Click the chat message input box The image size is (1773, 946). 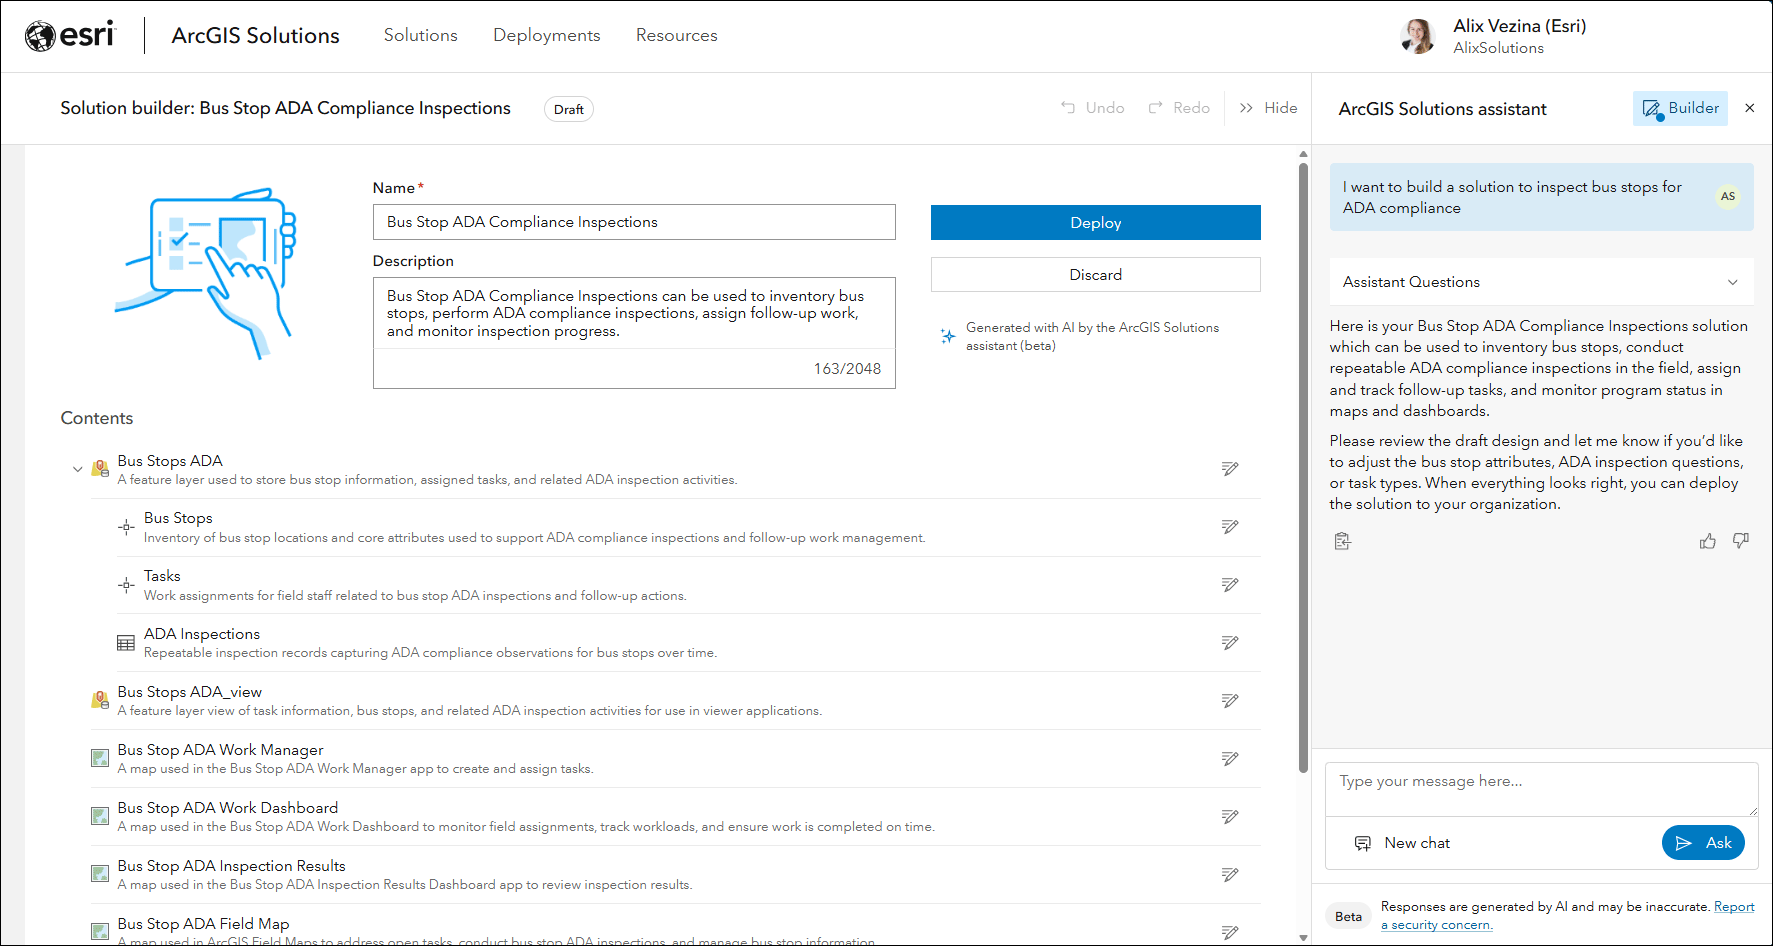(x=1542, y=790)
